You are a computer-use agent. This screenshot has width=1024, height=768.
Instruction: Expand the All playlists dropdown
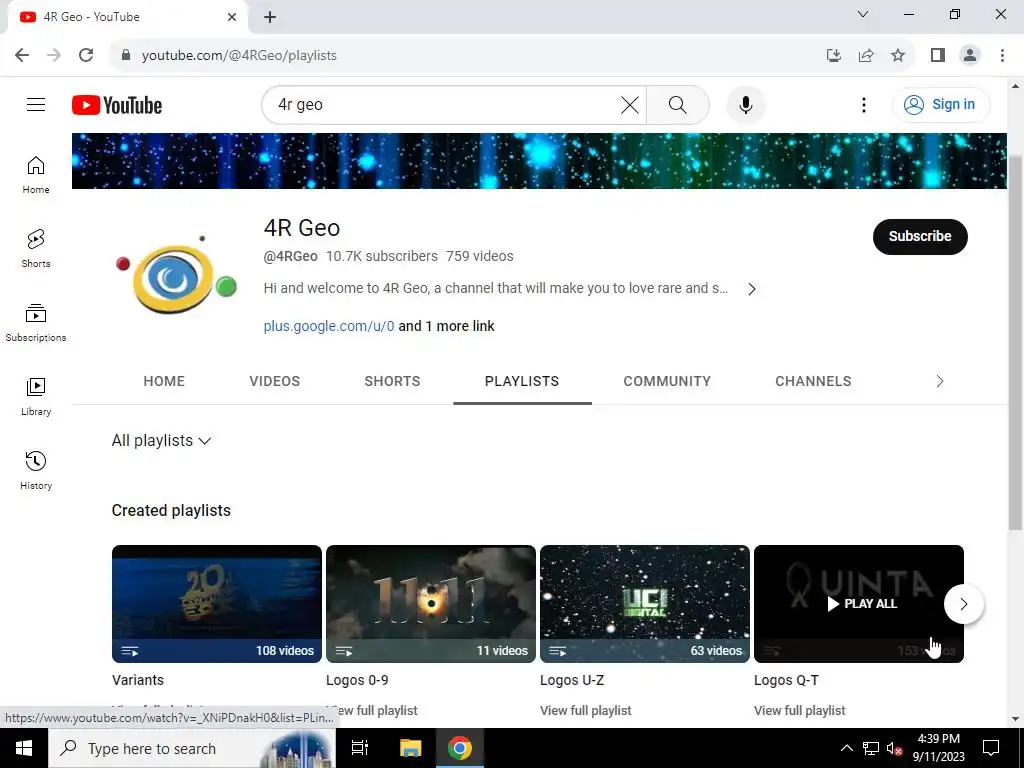click(161, 440)
